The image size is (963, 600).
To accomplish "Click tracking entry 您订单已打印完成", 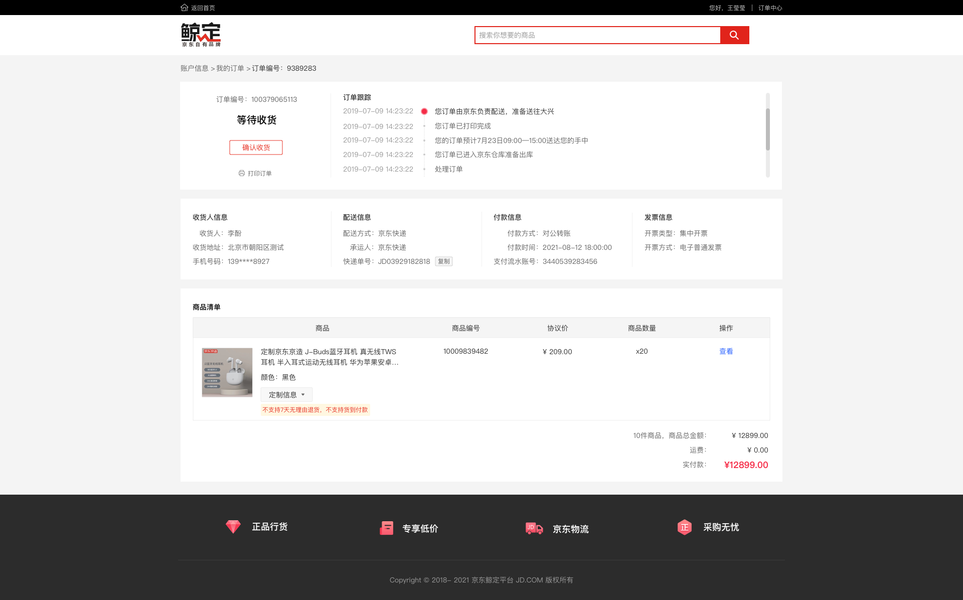I will pyautogui.click(x=462, y=126).
